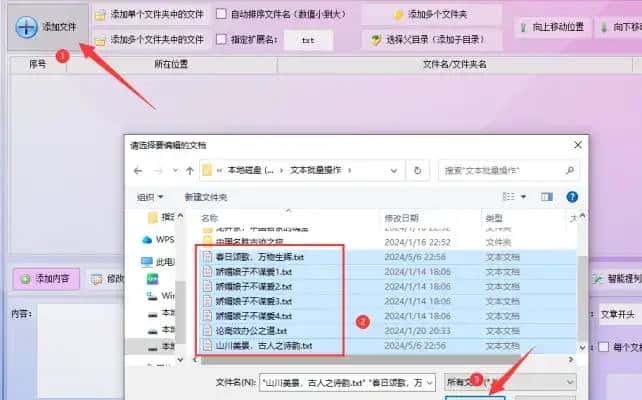
Task: Click the 类型 column header
Action: [x=494, y=219]
